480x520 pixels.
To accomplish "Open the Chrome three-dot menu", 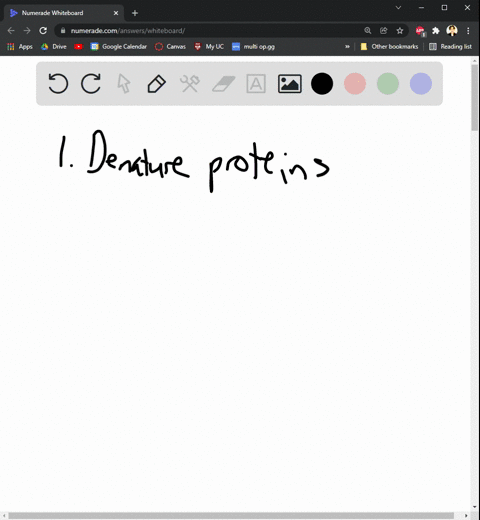I will (468, 31).
